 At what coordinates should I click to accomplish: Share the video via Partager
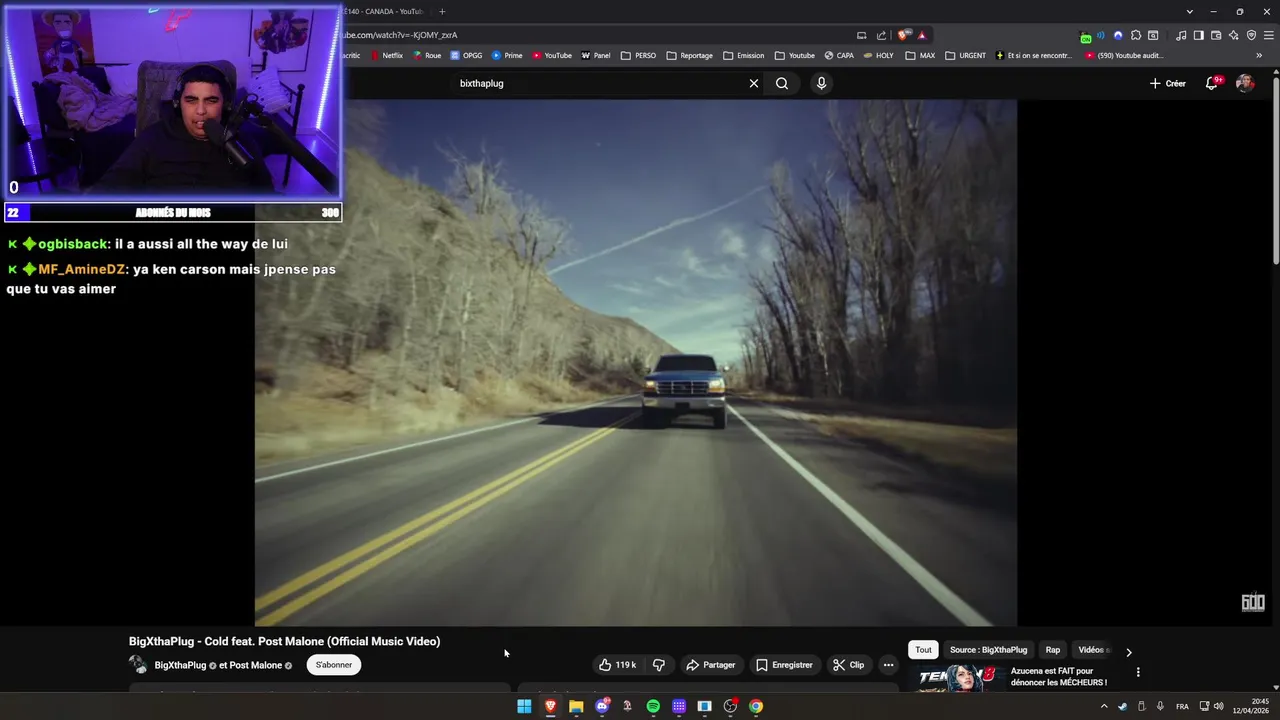pyautogui.click(x=711, y=665)
